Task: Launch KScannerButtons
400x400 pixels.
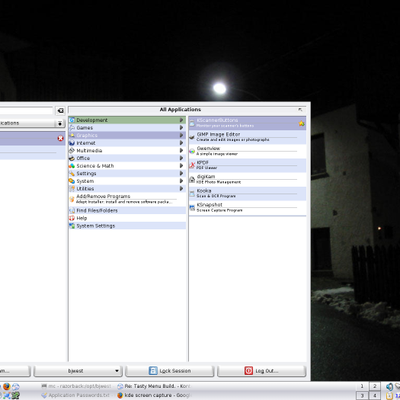Action: click(x=247, y=123)
